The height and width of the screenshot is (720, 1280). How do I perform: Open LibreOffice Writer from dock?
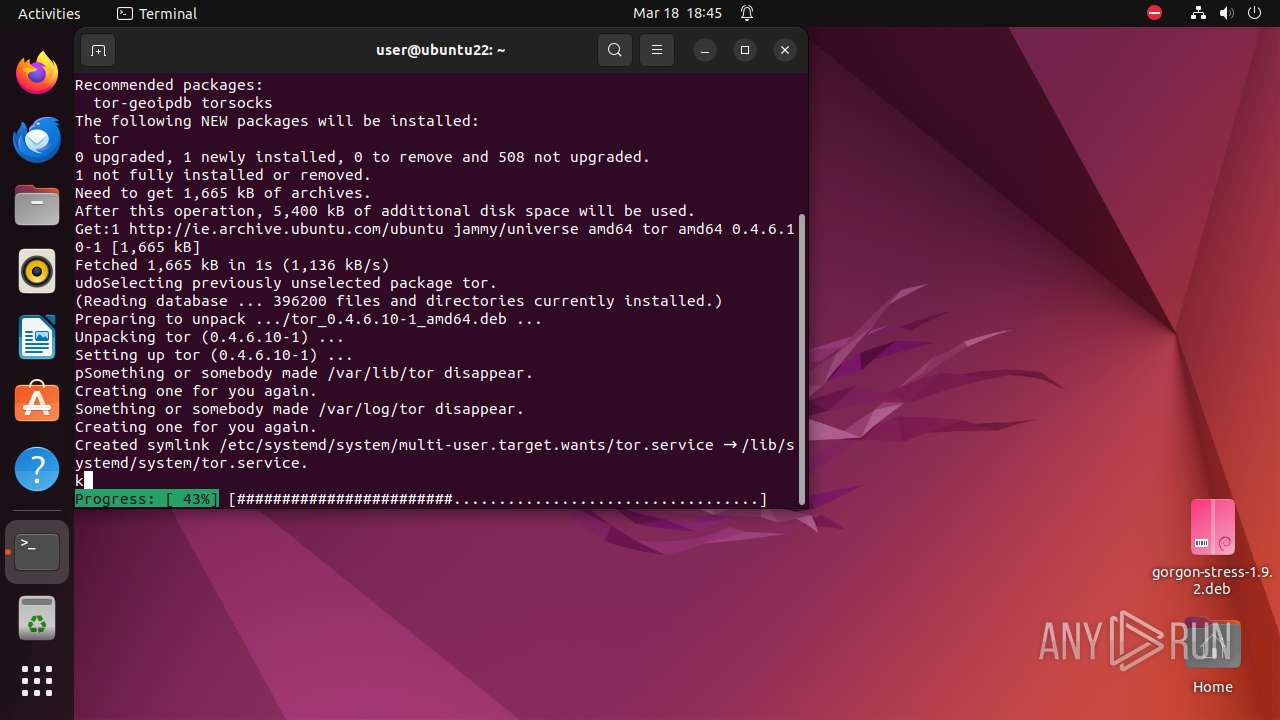point(37,337)
